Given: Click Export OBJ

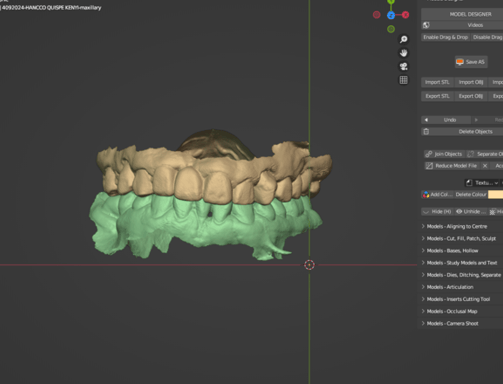Looking at the screenshot, I should point(471,96).
